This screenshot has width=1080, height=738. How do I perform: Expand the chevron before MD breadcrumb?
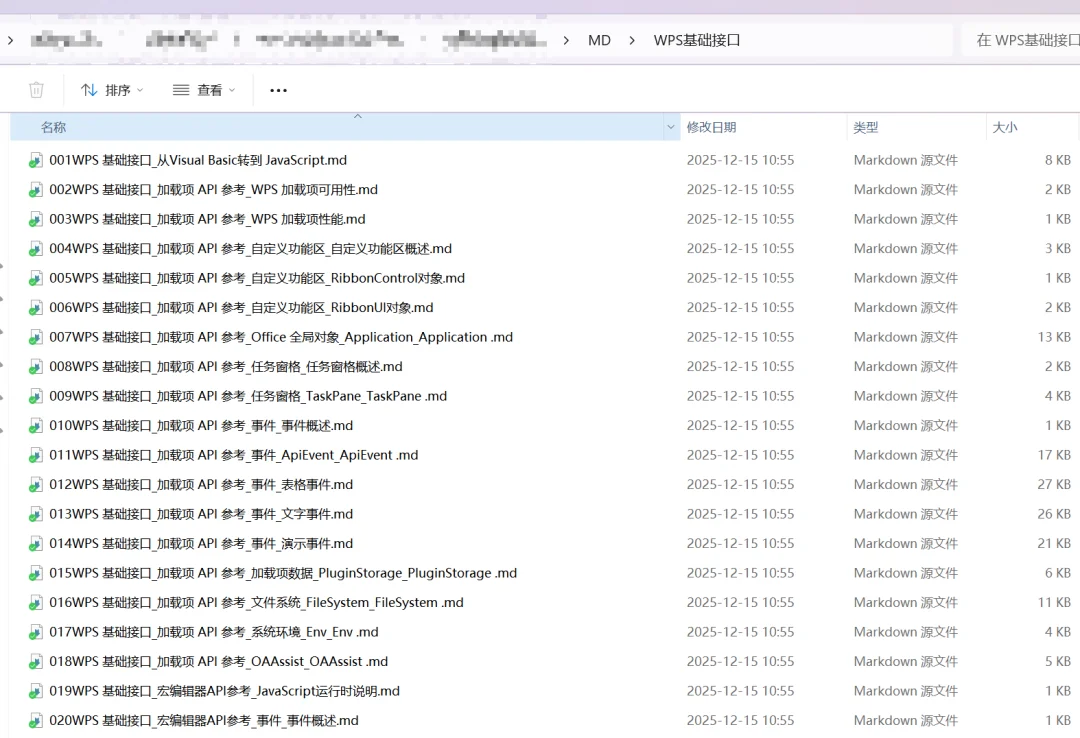coord(566,41)
